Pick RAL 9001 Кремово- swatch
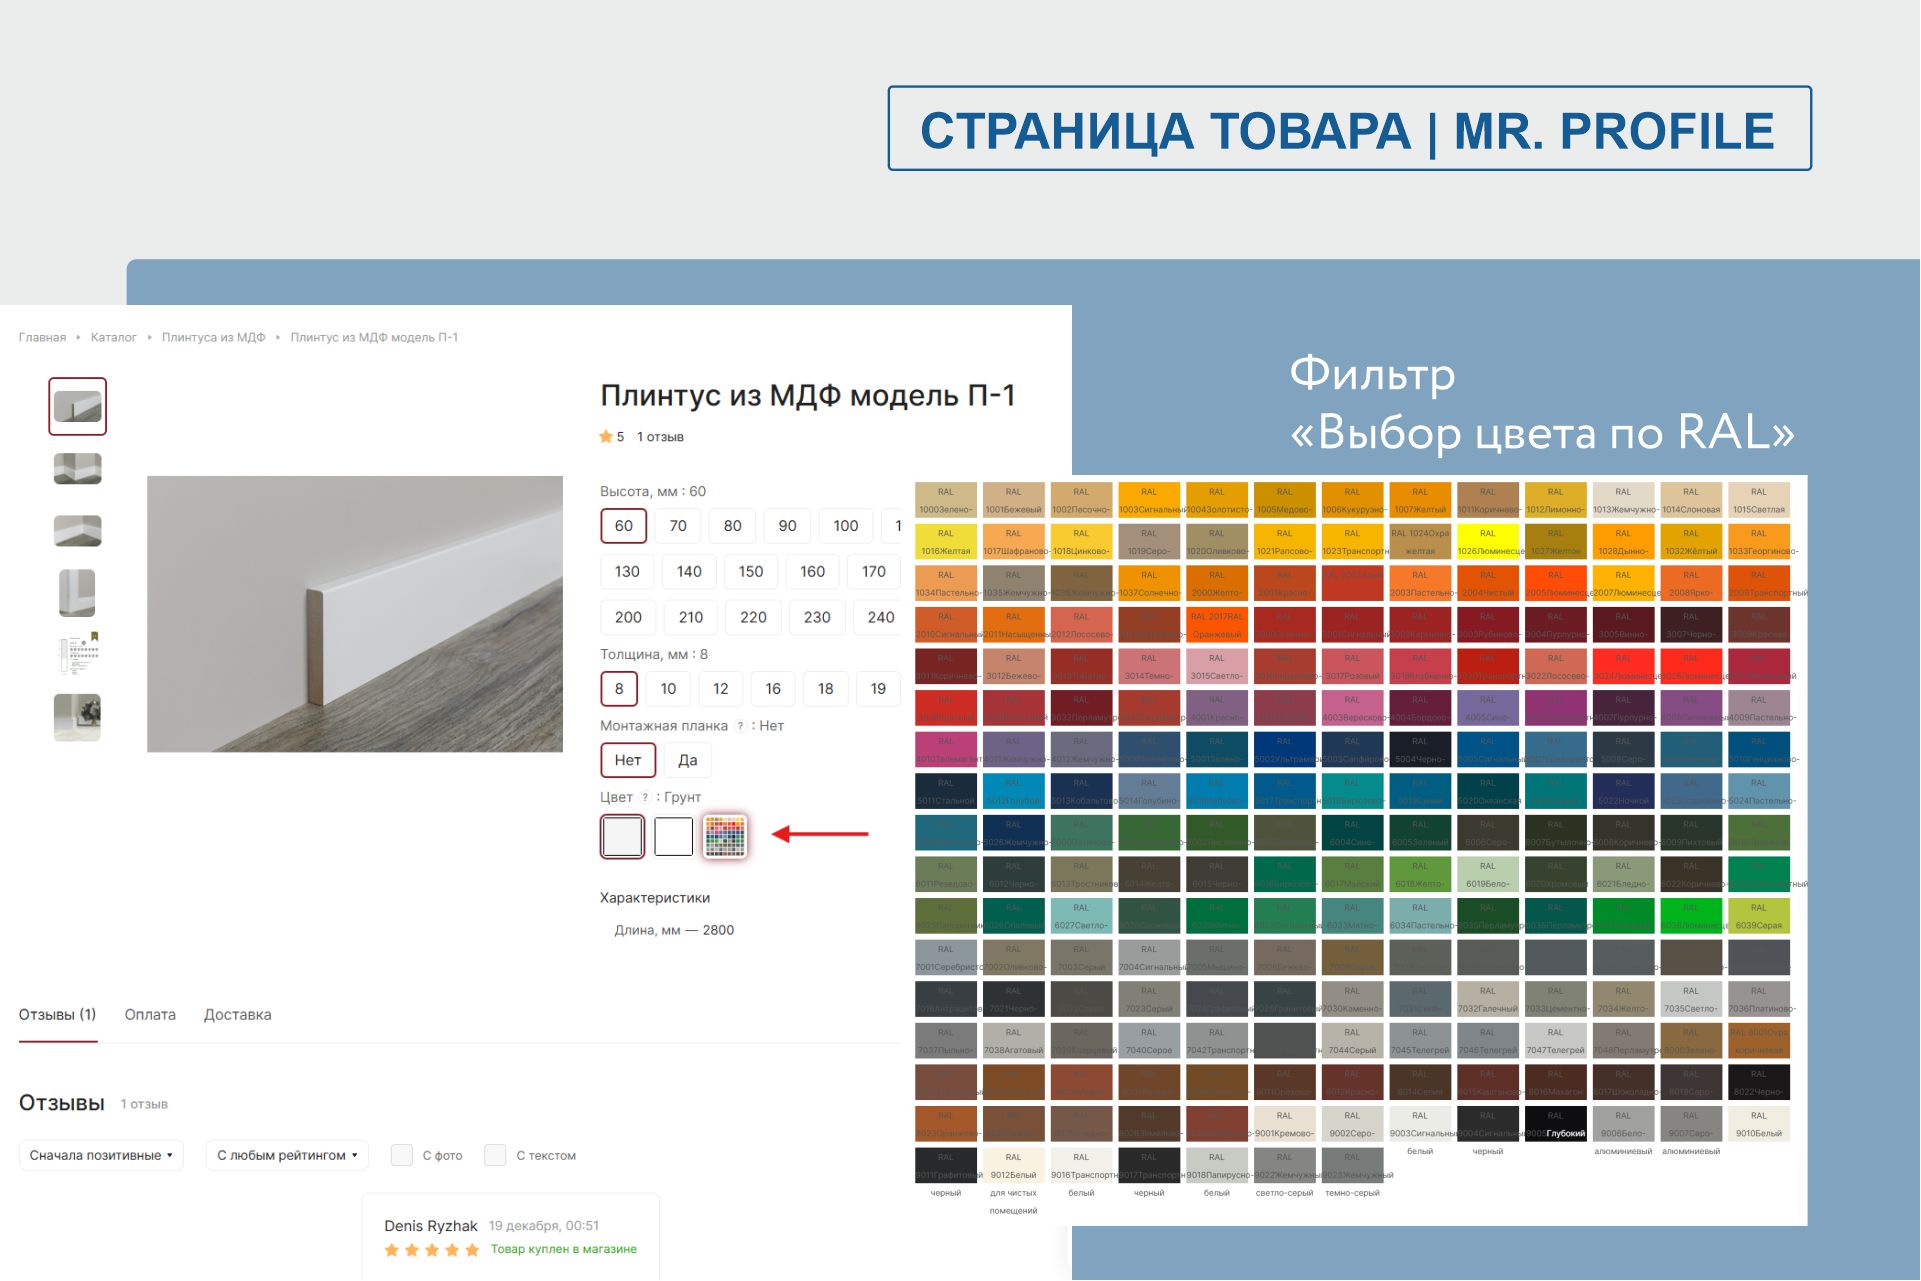 click(x=1285, y=1124)
